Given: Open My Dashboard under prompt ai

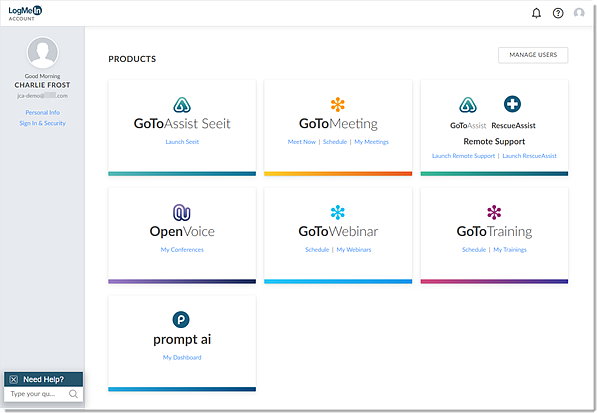Looking at the screenshot, I should point(182,357).
